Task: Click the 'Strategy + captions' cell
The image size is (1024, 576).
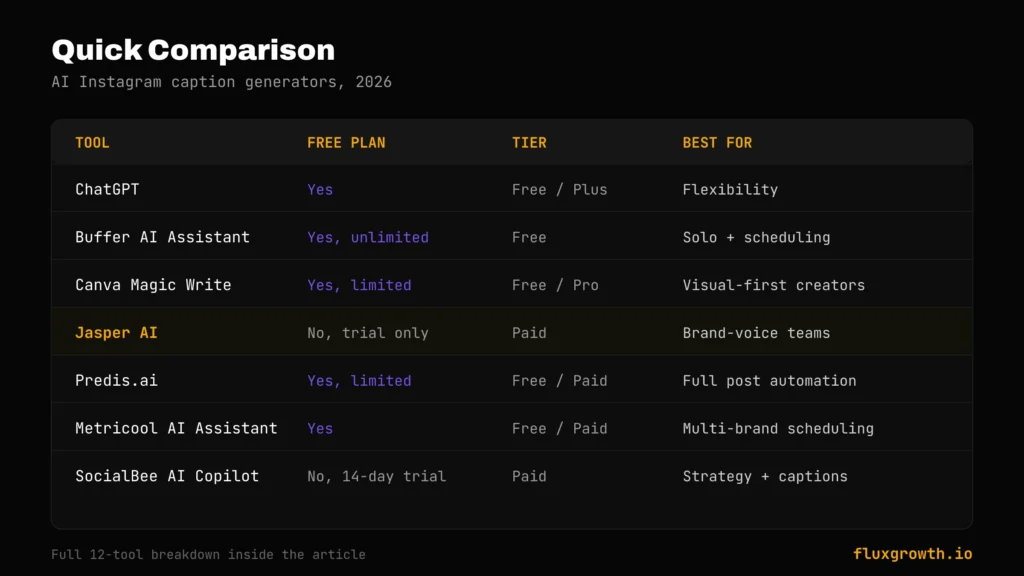Action: 765,476
